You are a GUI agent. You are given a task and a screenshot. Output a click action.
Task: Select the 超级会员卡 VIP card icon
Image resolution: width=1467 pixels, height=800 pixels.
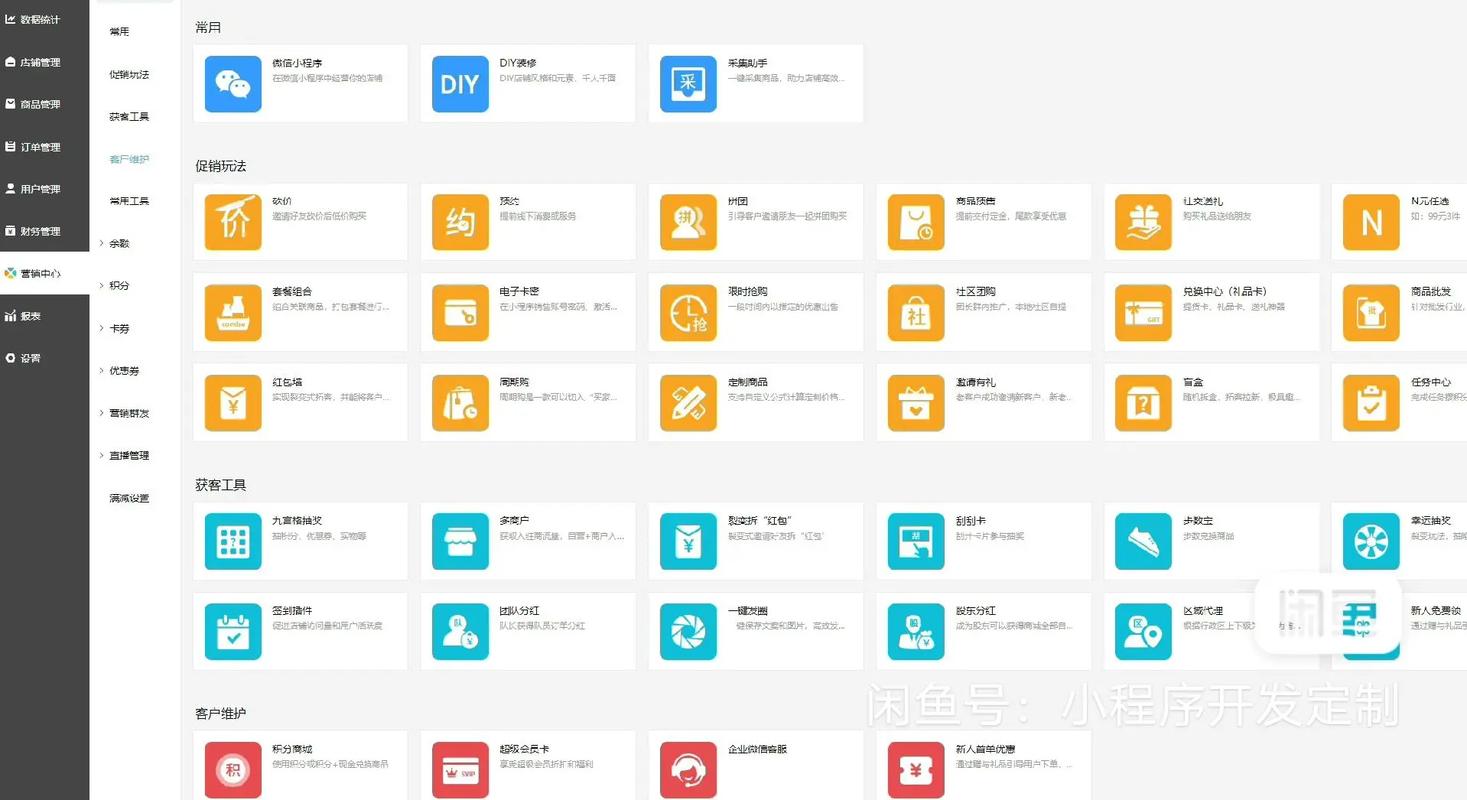[x=460, y=769]
